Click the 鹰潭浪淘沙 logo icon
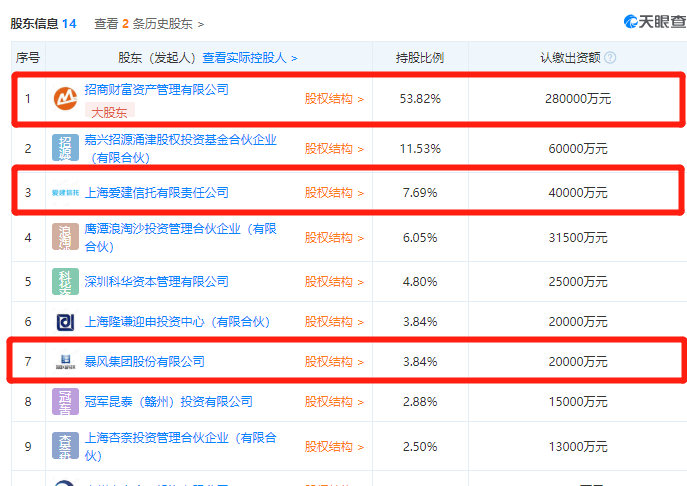This screenshot has height=486, width=687. pos(65,237)
